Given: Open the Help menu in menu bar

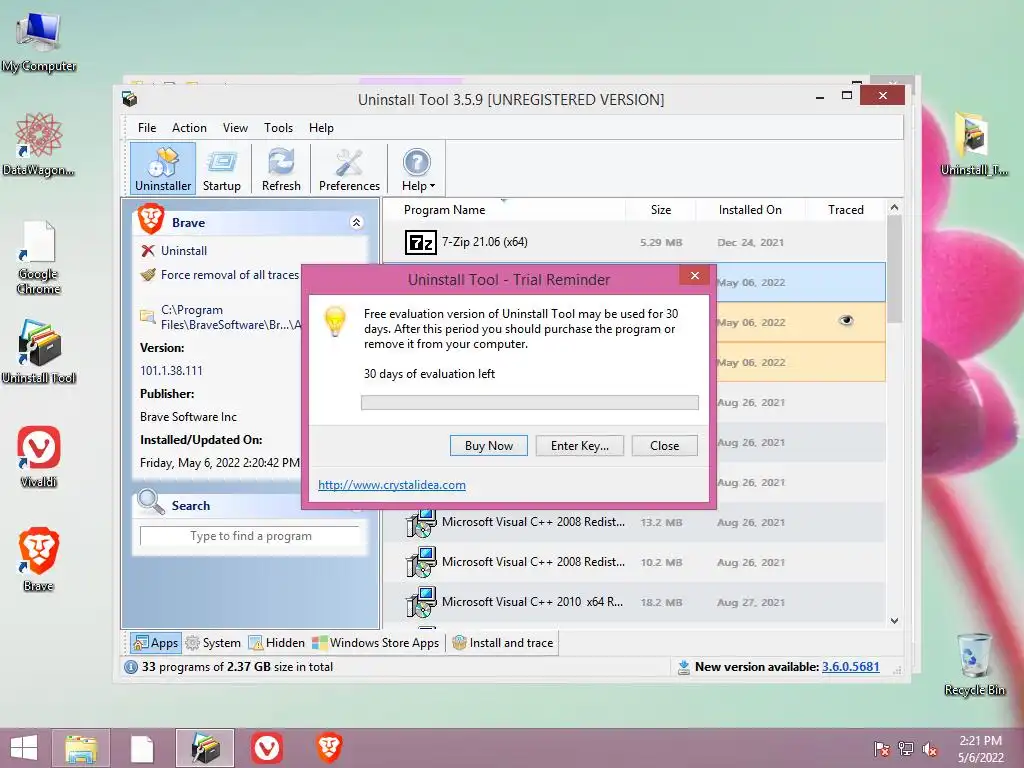Looking at the screenshot, I should point(321,128).
